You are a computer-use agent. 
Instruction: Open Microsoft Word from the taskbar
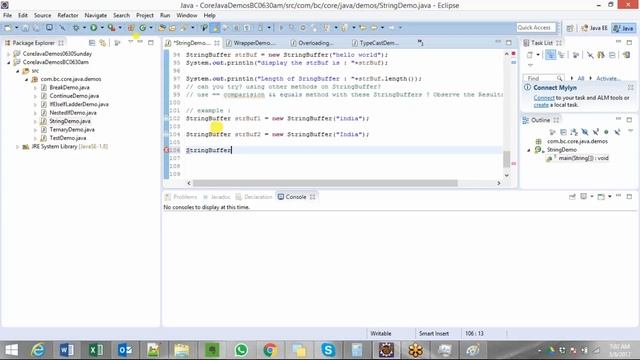click(x=67, y=350)
